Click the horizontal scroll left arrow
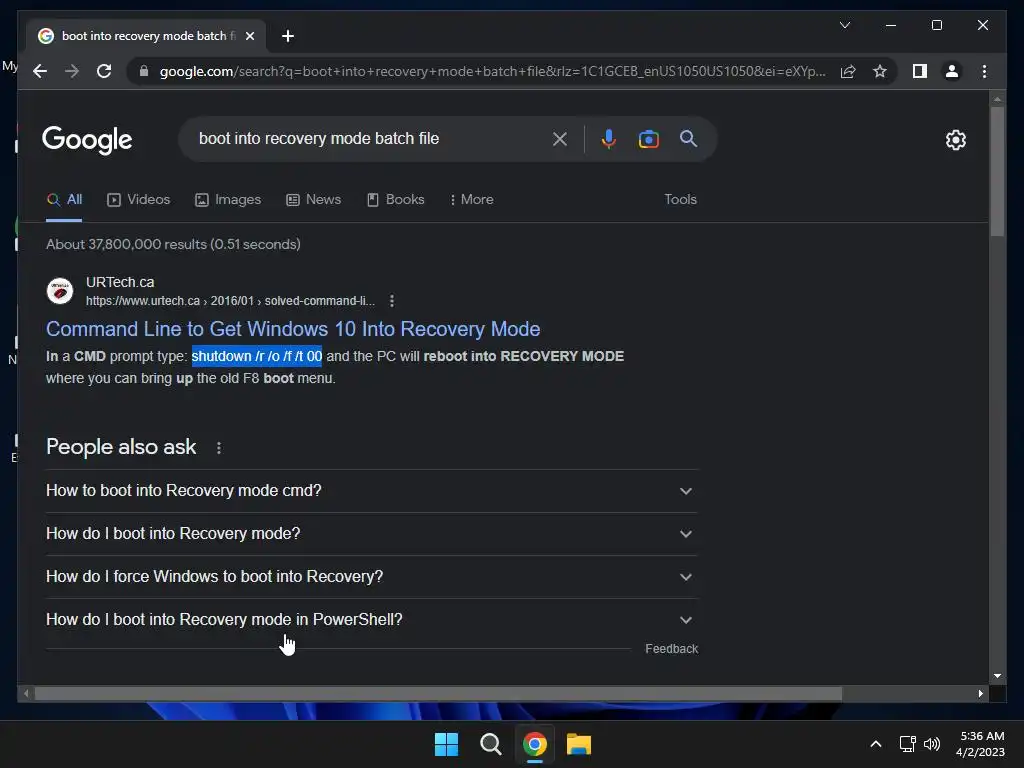This screenshot has width=1024, height=768. (x=25, y=694)
